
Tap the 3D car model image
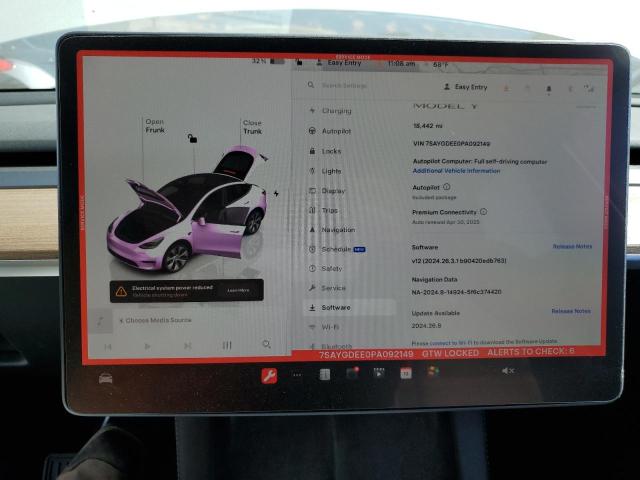click(187, 210)
